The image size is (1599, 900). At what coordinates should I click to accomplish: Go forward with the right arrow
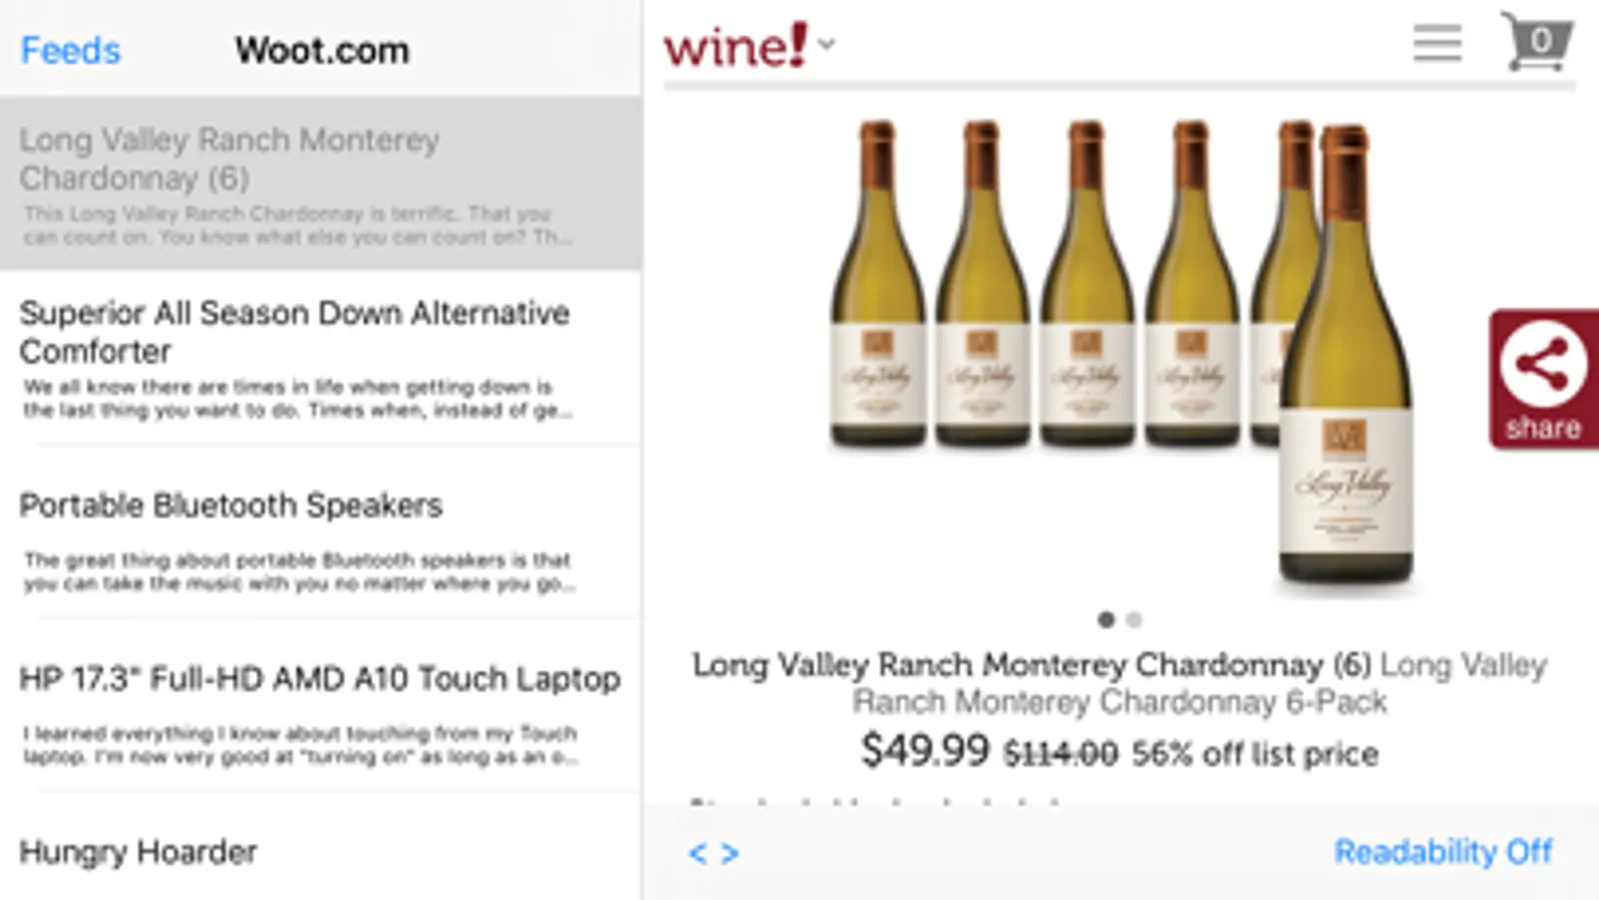coord(730,854)
